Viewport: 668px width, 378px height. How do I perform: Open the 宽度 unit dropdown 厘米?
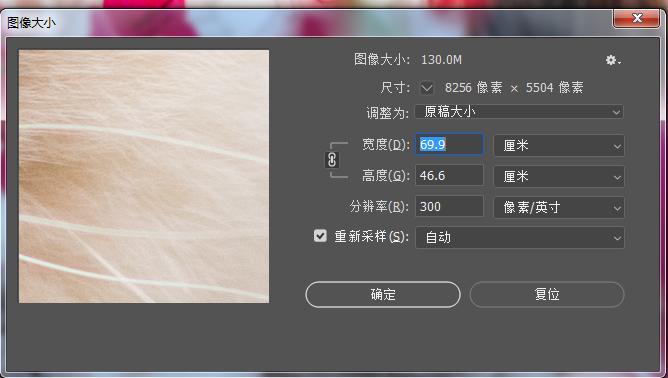[559, 146]
